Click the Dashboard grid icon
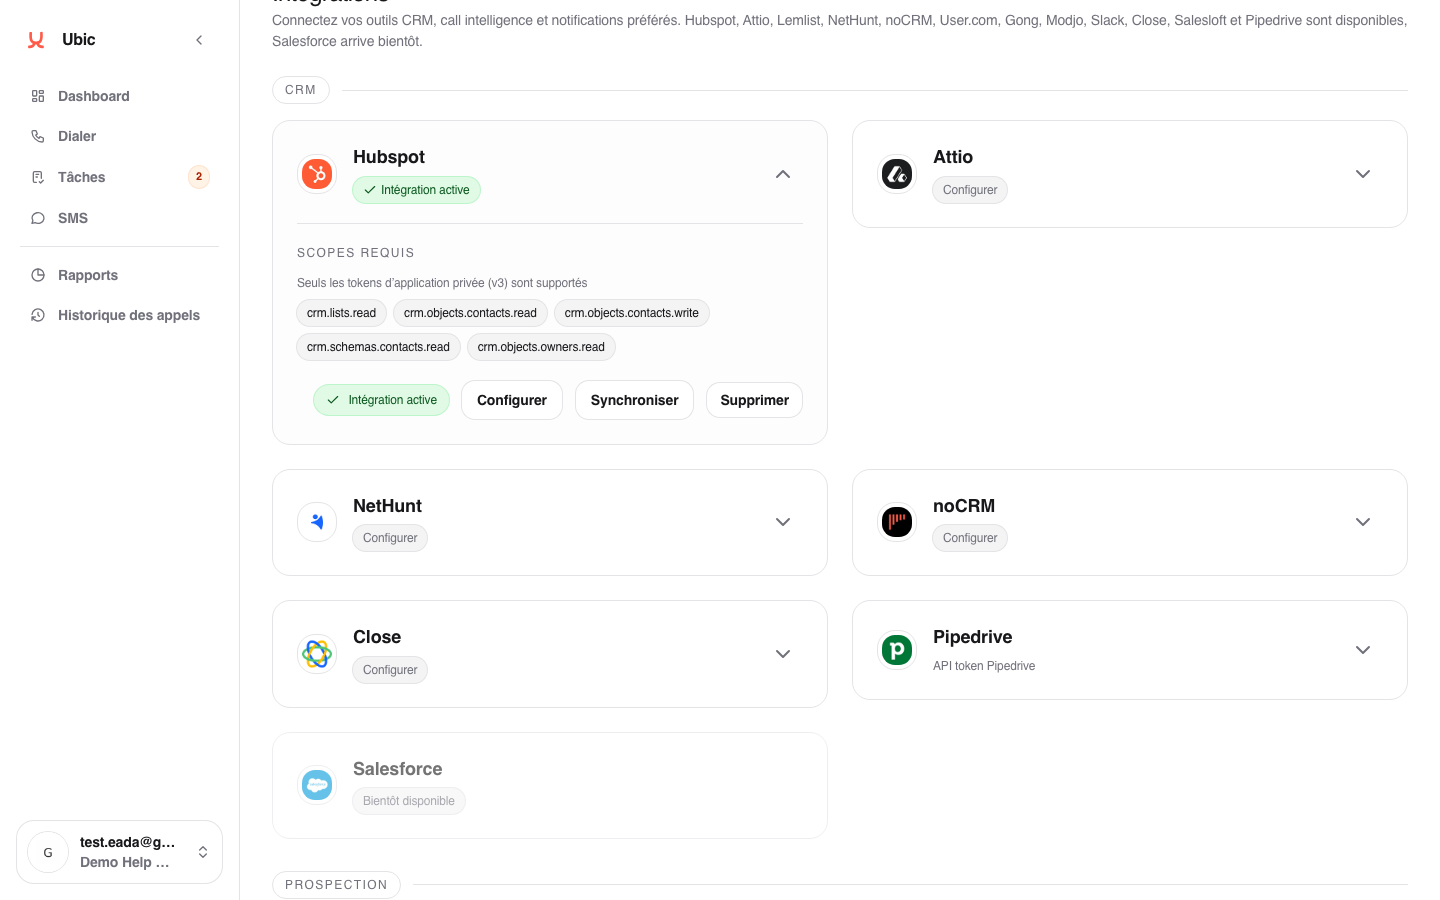The width and height of the screenshot is (1440, 900). coord(38,96)
